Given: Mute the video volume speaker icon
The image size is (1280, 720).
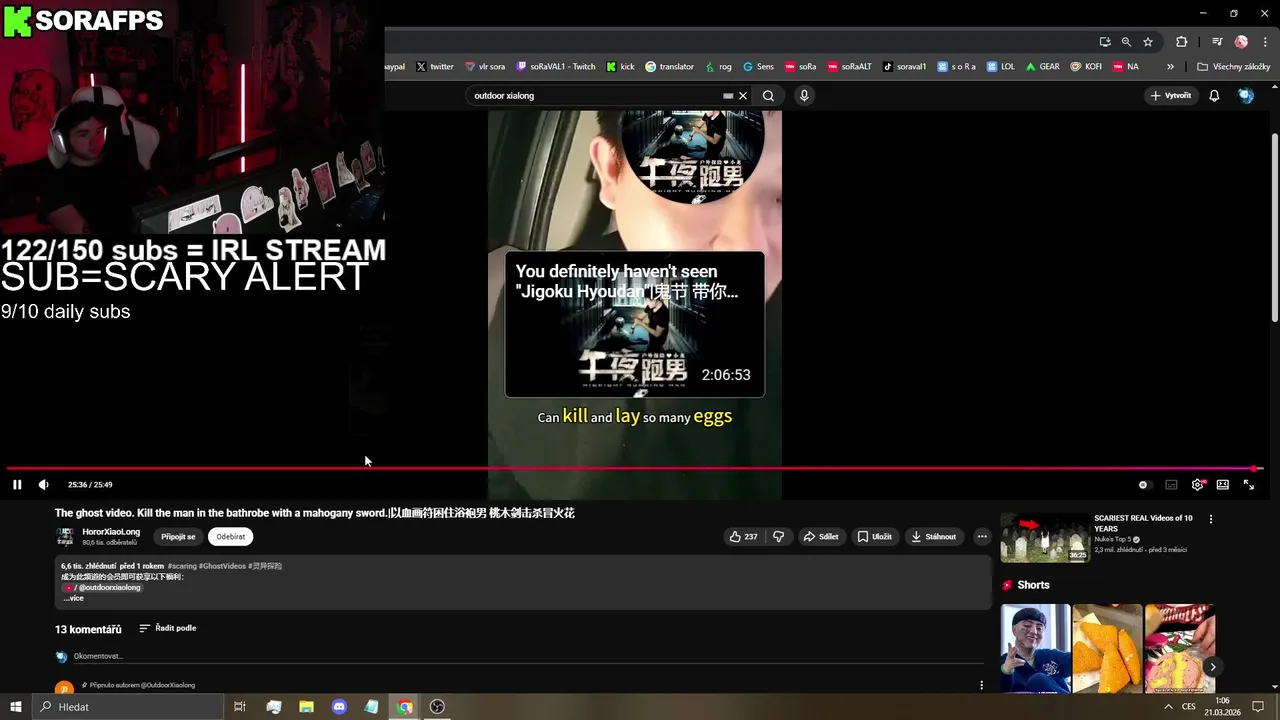Looking at the screenshot, I should pos(43,485).
